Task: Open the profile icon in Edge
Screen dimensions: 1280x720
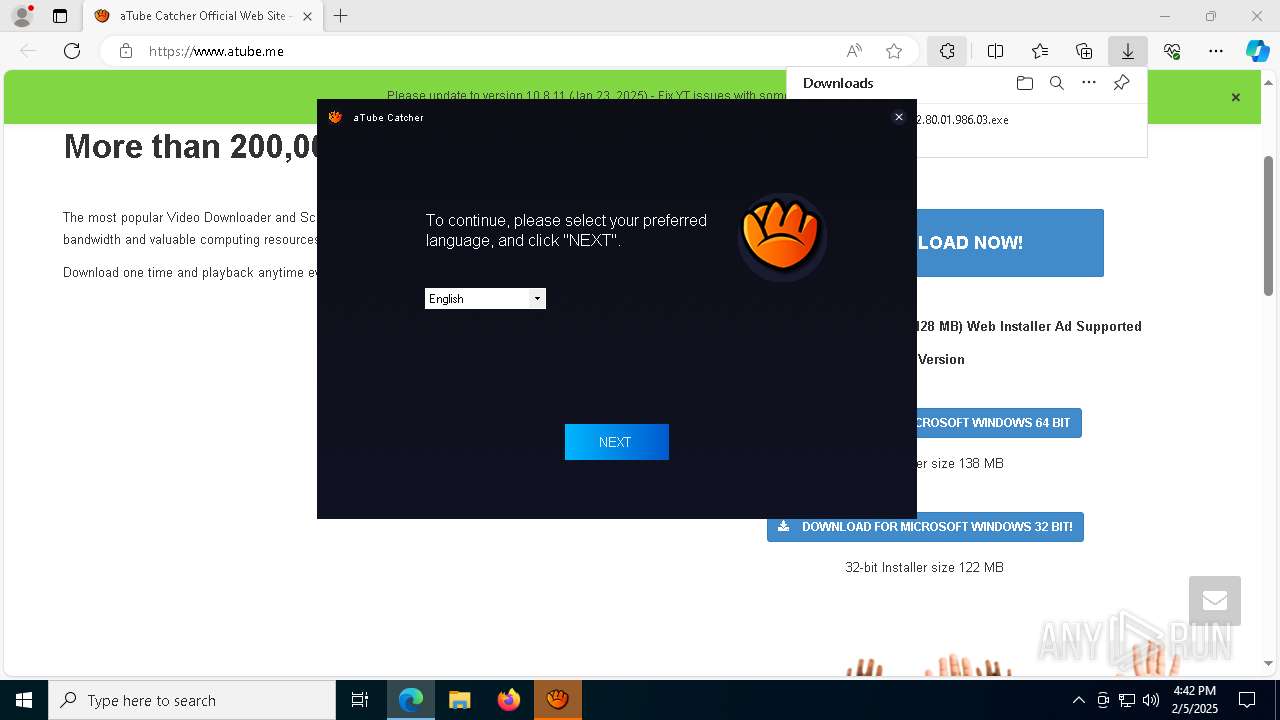Action: click(22, 16)
